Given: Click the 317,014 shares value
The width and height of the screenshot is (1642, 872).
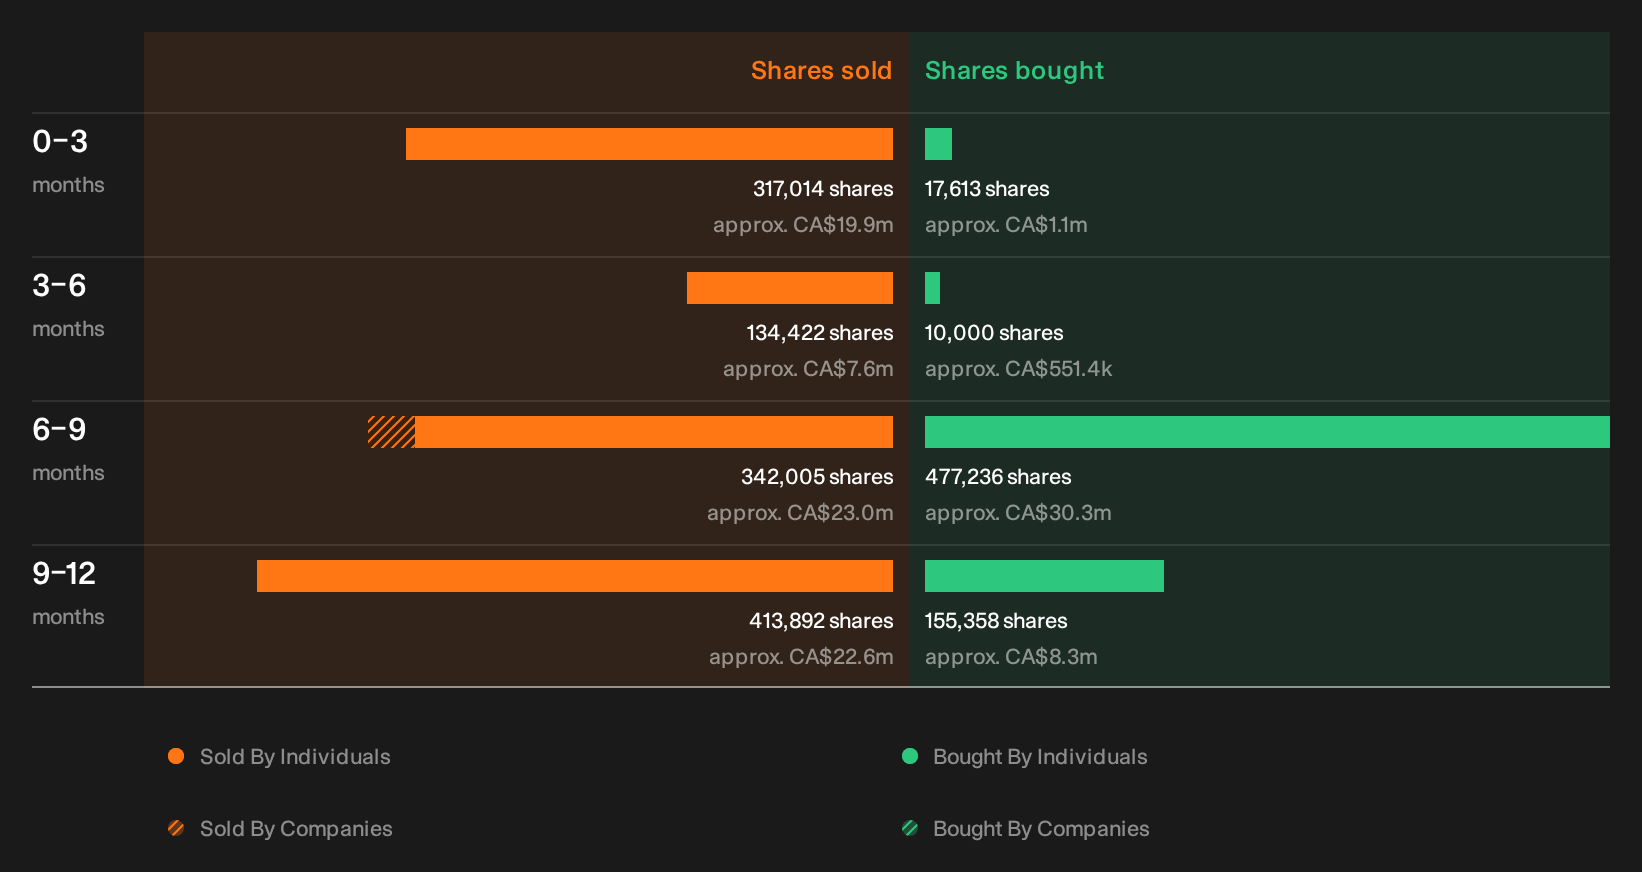Looking at the screenshot, I should 823,189.
